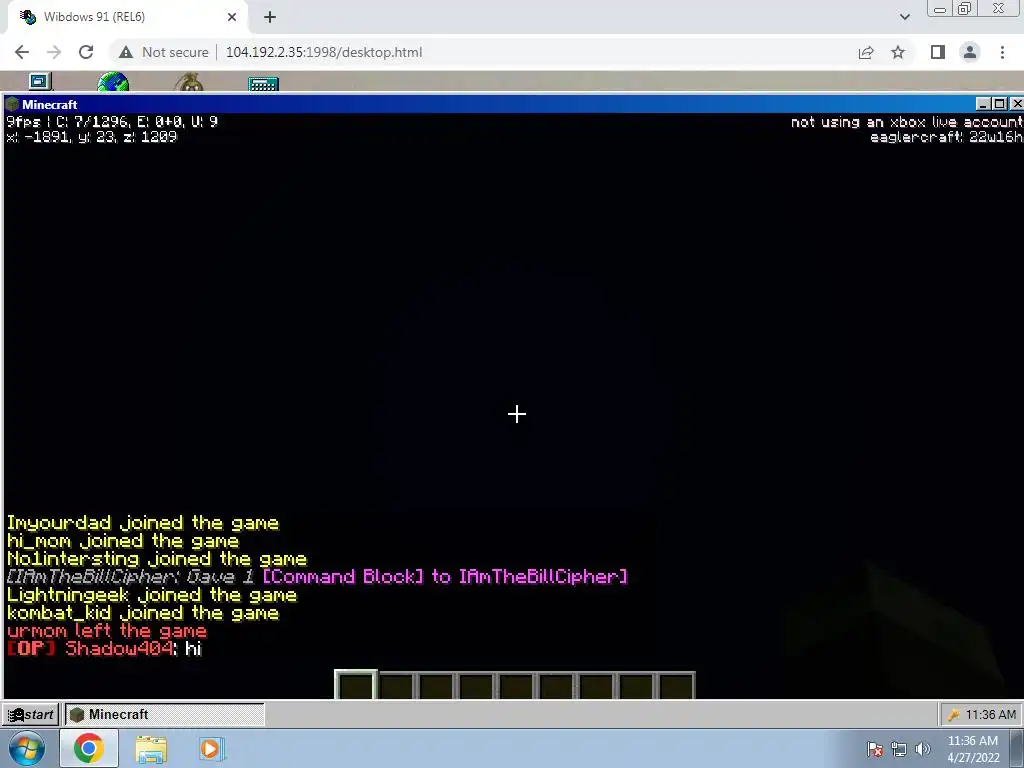Click the grass block icon in Minecraft title bar

[12, 104]
